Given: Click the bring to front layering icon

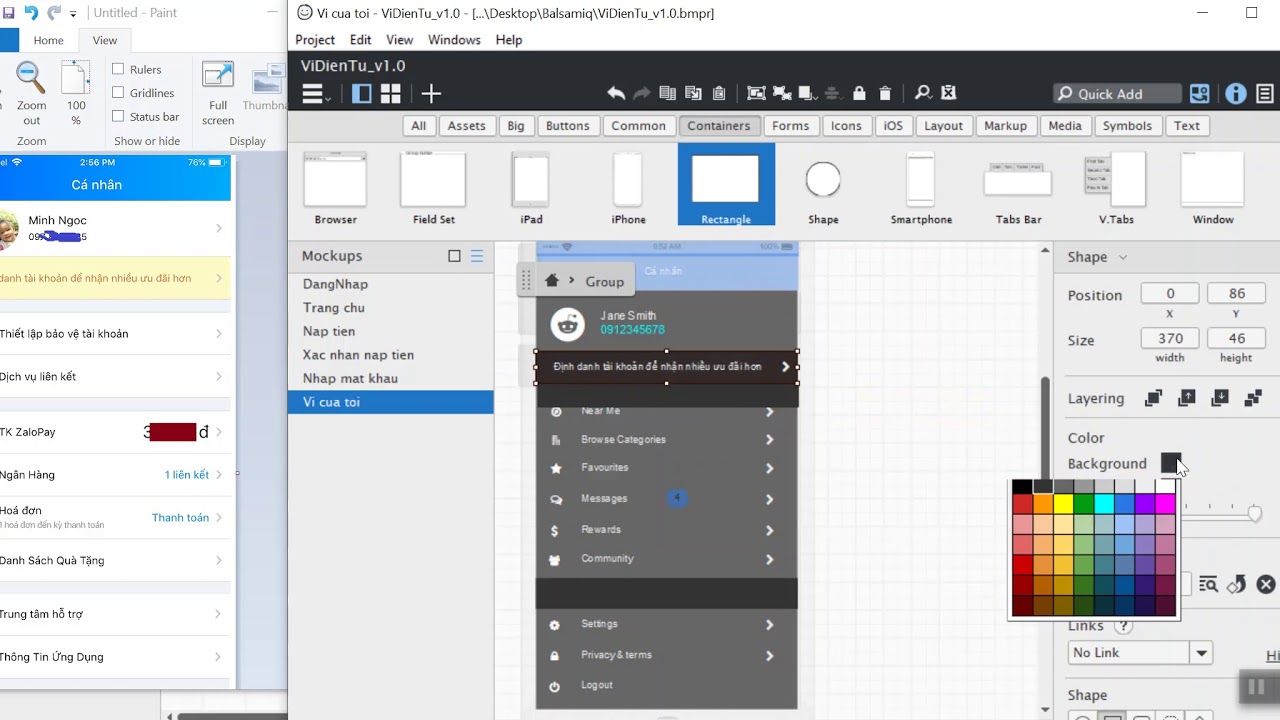Looking at the screenshot, I should point(1153,398).
